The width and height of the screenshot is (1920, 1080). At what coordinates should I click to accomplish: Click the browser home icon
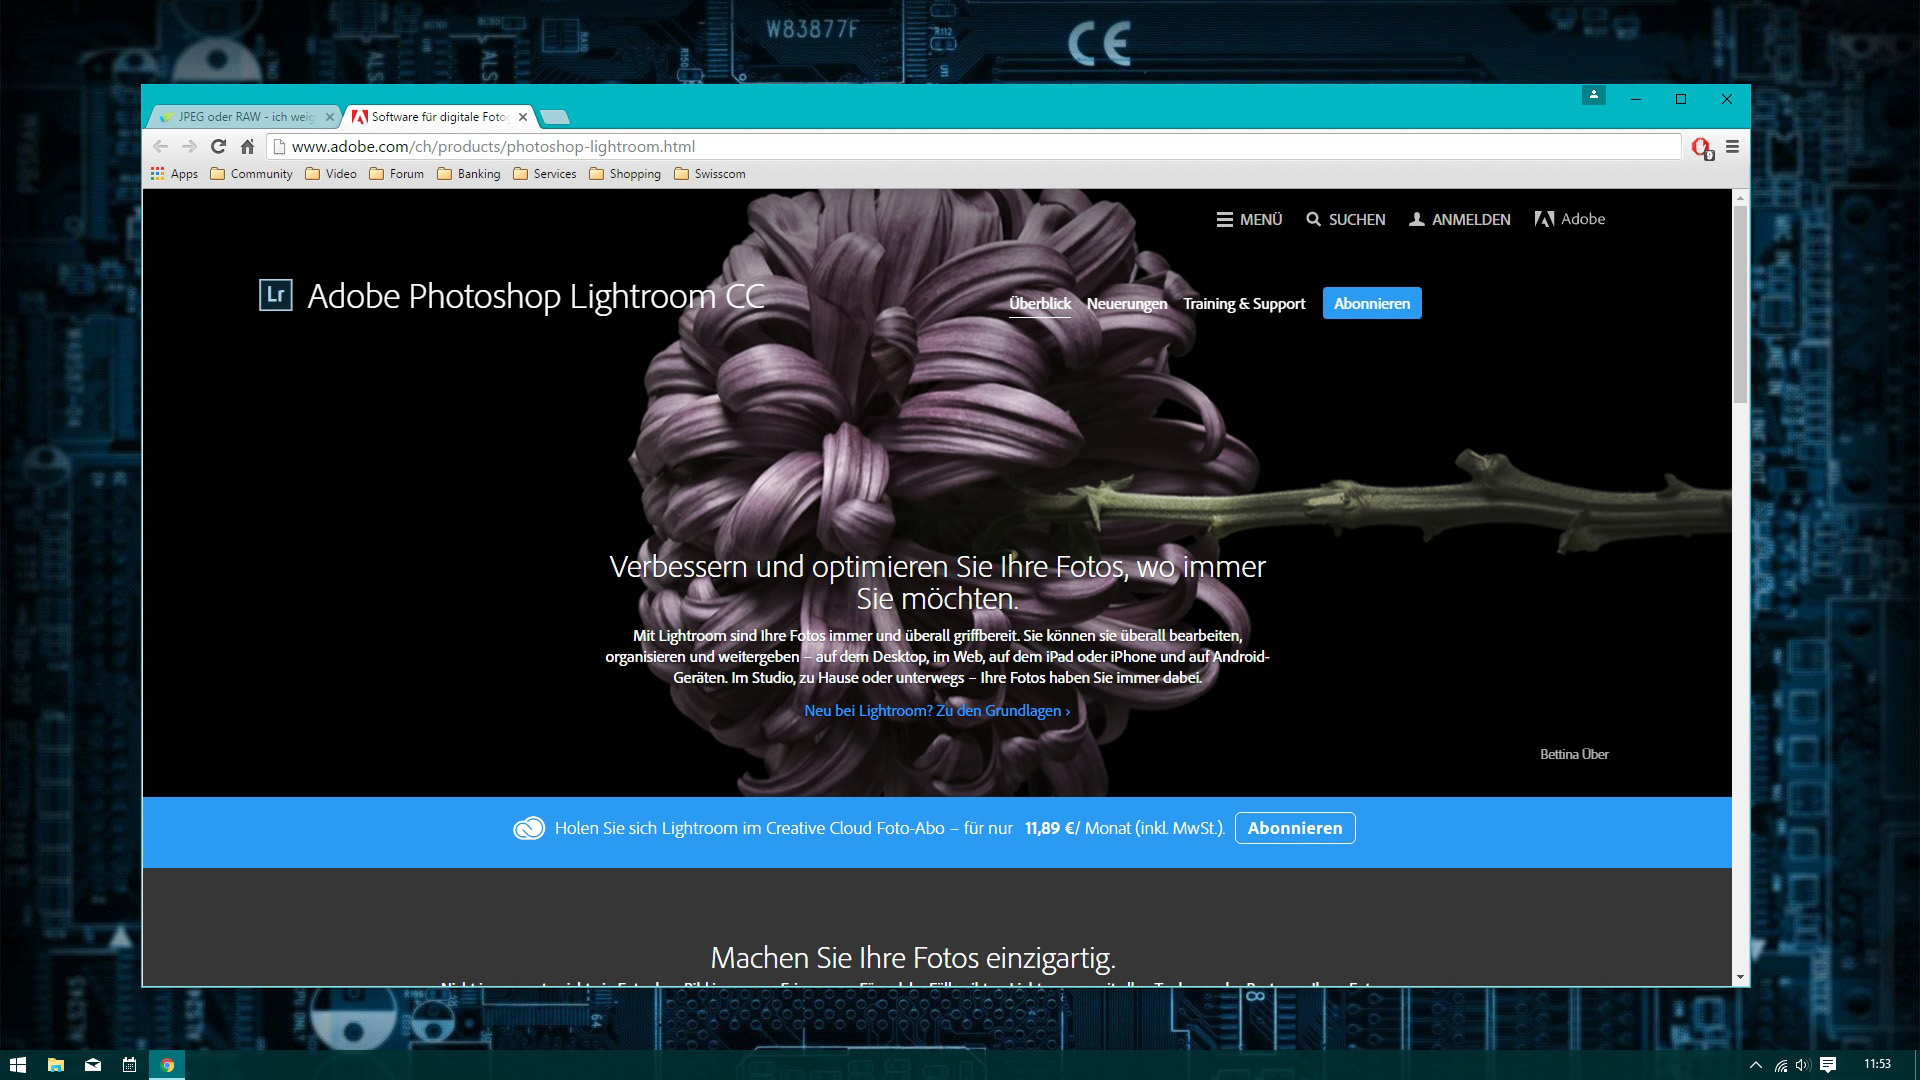247,146
